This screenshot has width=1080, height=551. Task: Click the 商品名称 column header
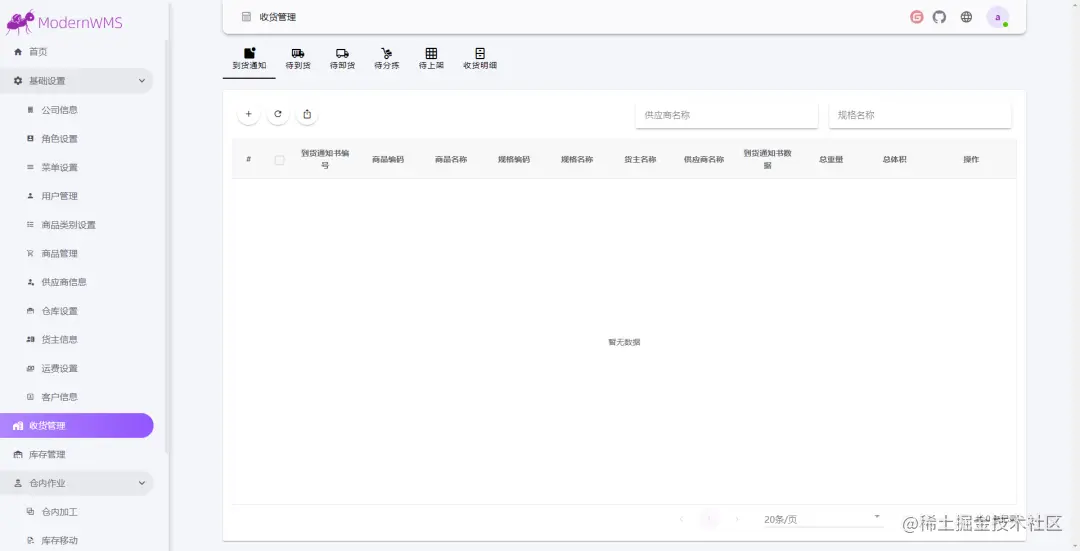[x=451, y=159]
